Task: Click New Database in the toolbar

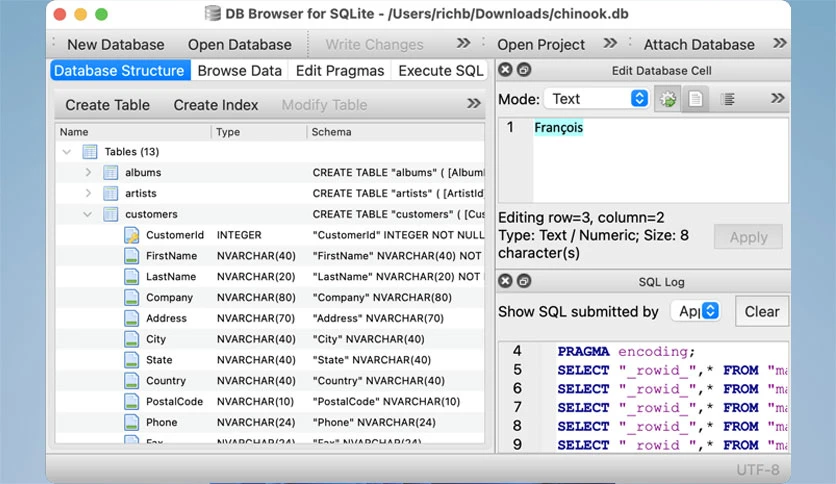Action: tap(116, 45)
